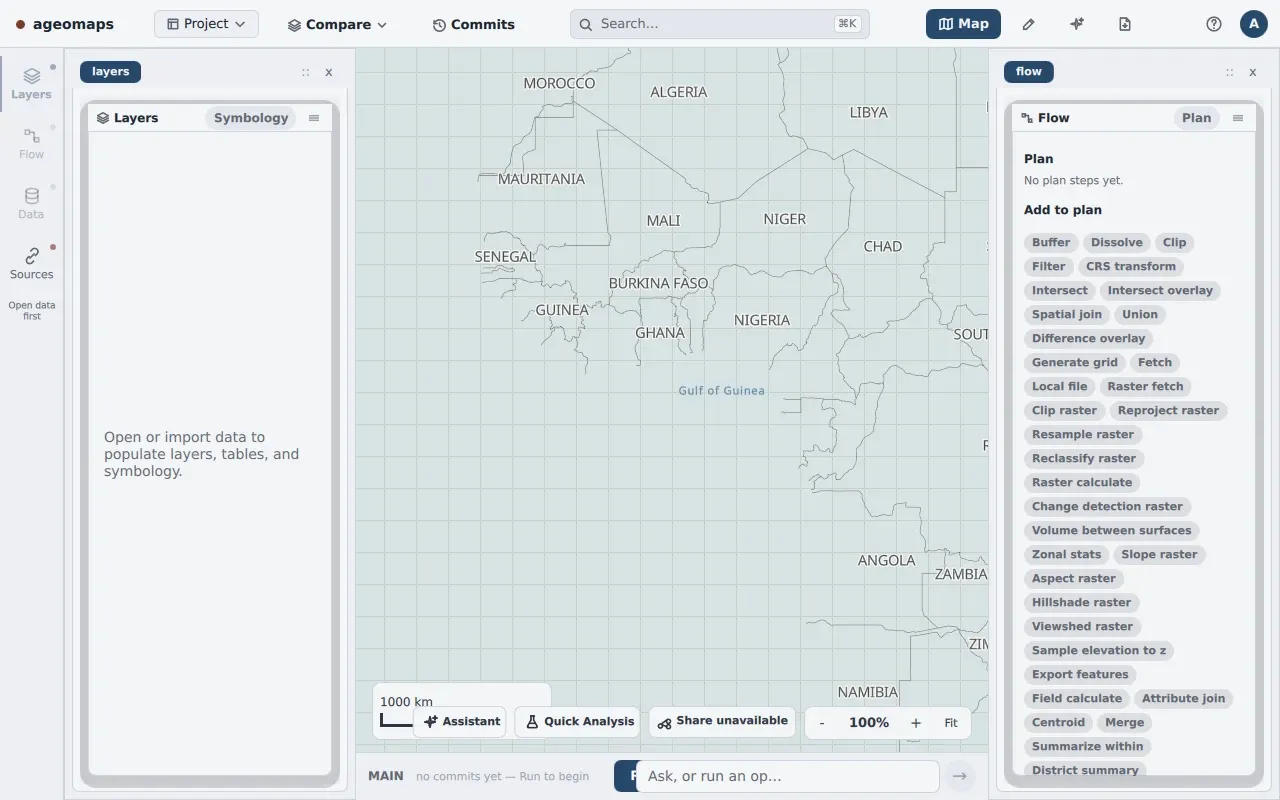Zoom in with the plus button
This screenshot has height=800, width=1280.
tap(916, 723)
